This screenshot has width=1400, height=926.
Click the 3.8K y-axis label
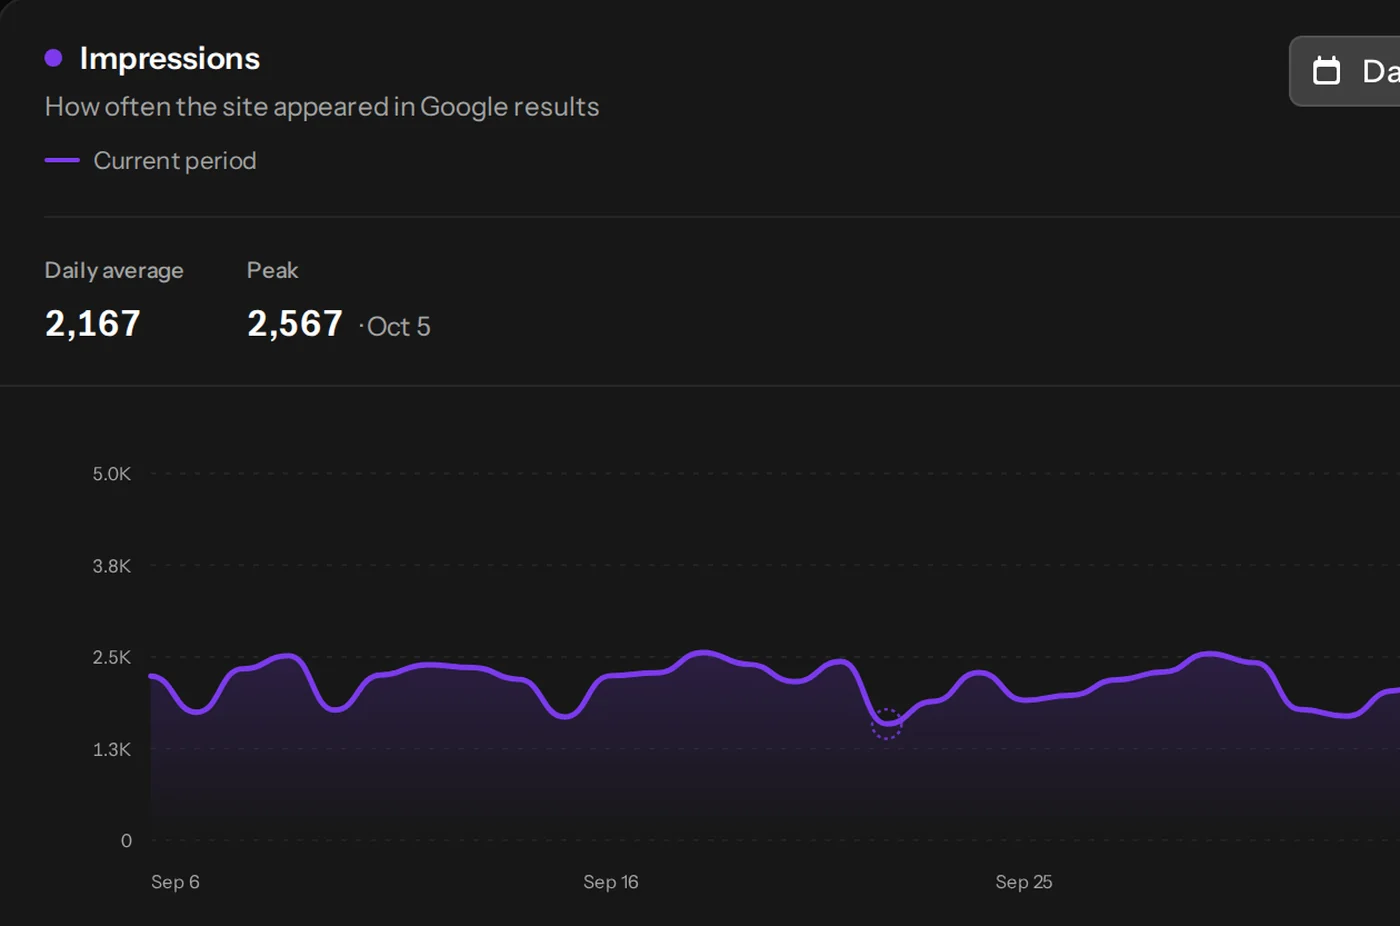click(112, 566)
